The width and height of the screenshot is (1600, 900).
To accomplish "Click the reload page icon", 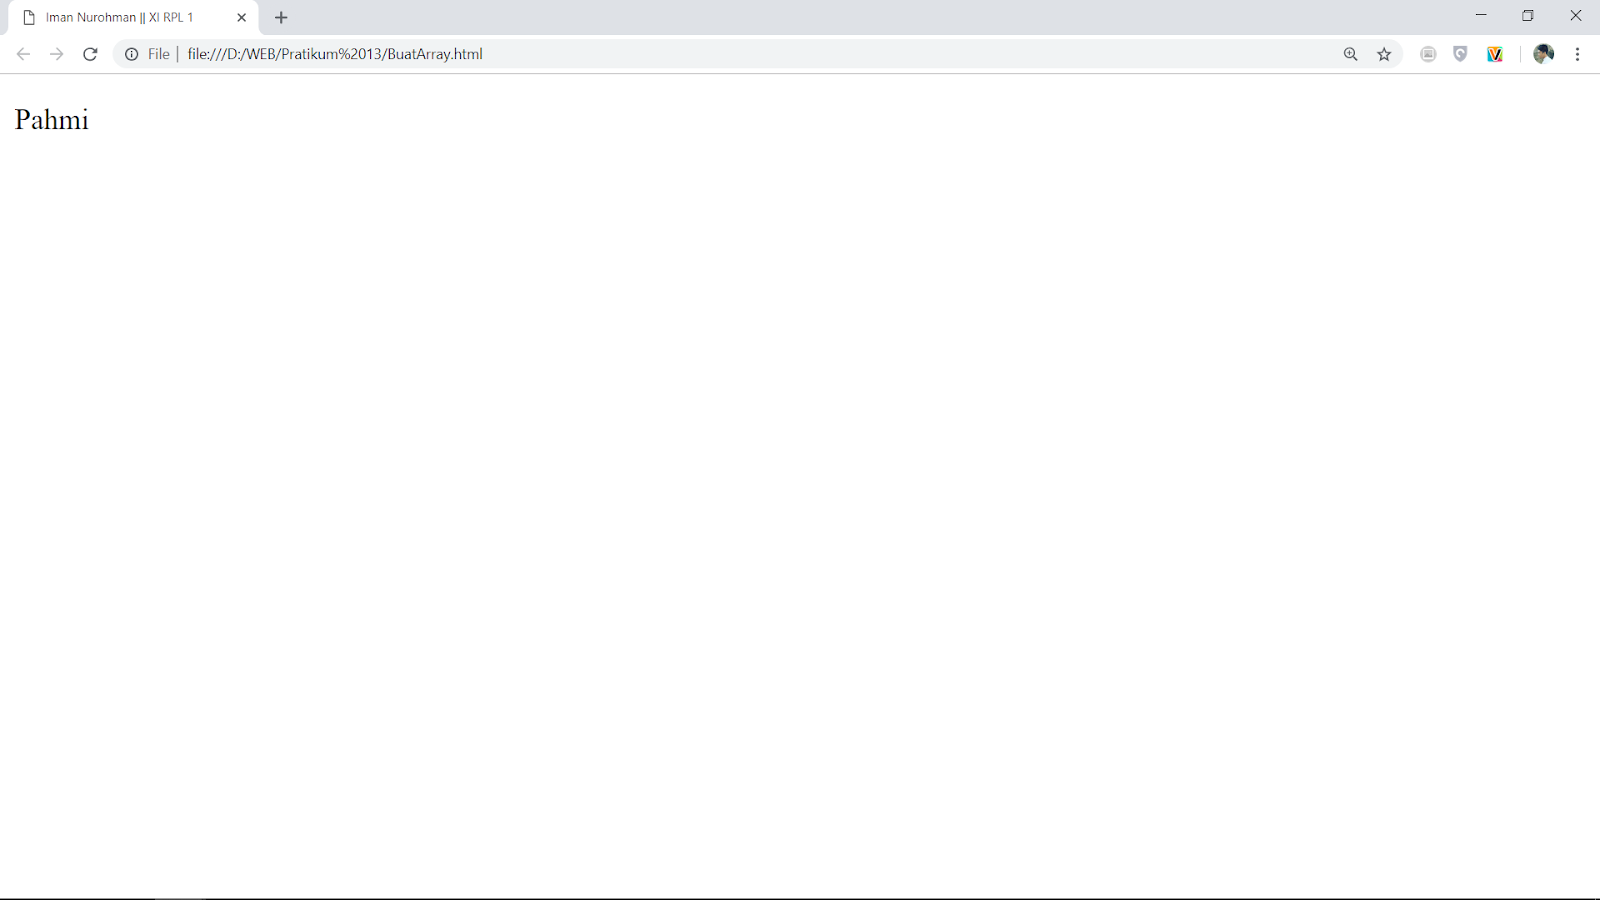I will click(x=90, y=54).
